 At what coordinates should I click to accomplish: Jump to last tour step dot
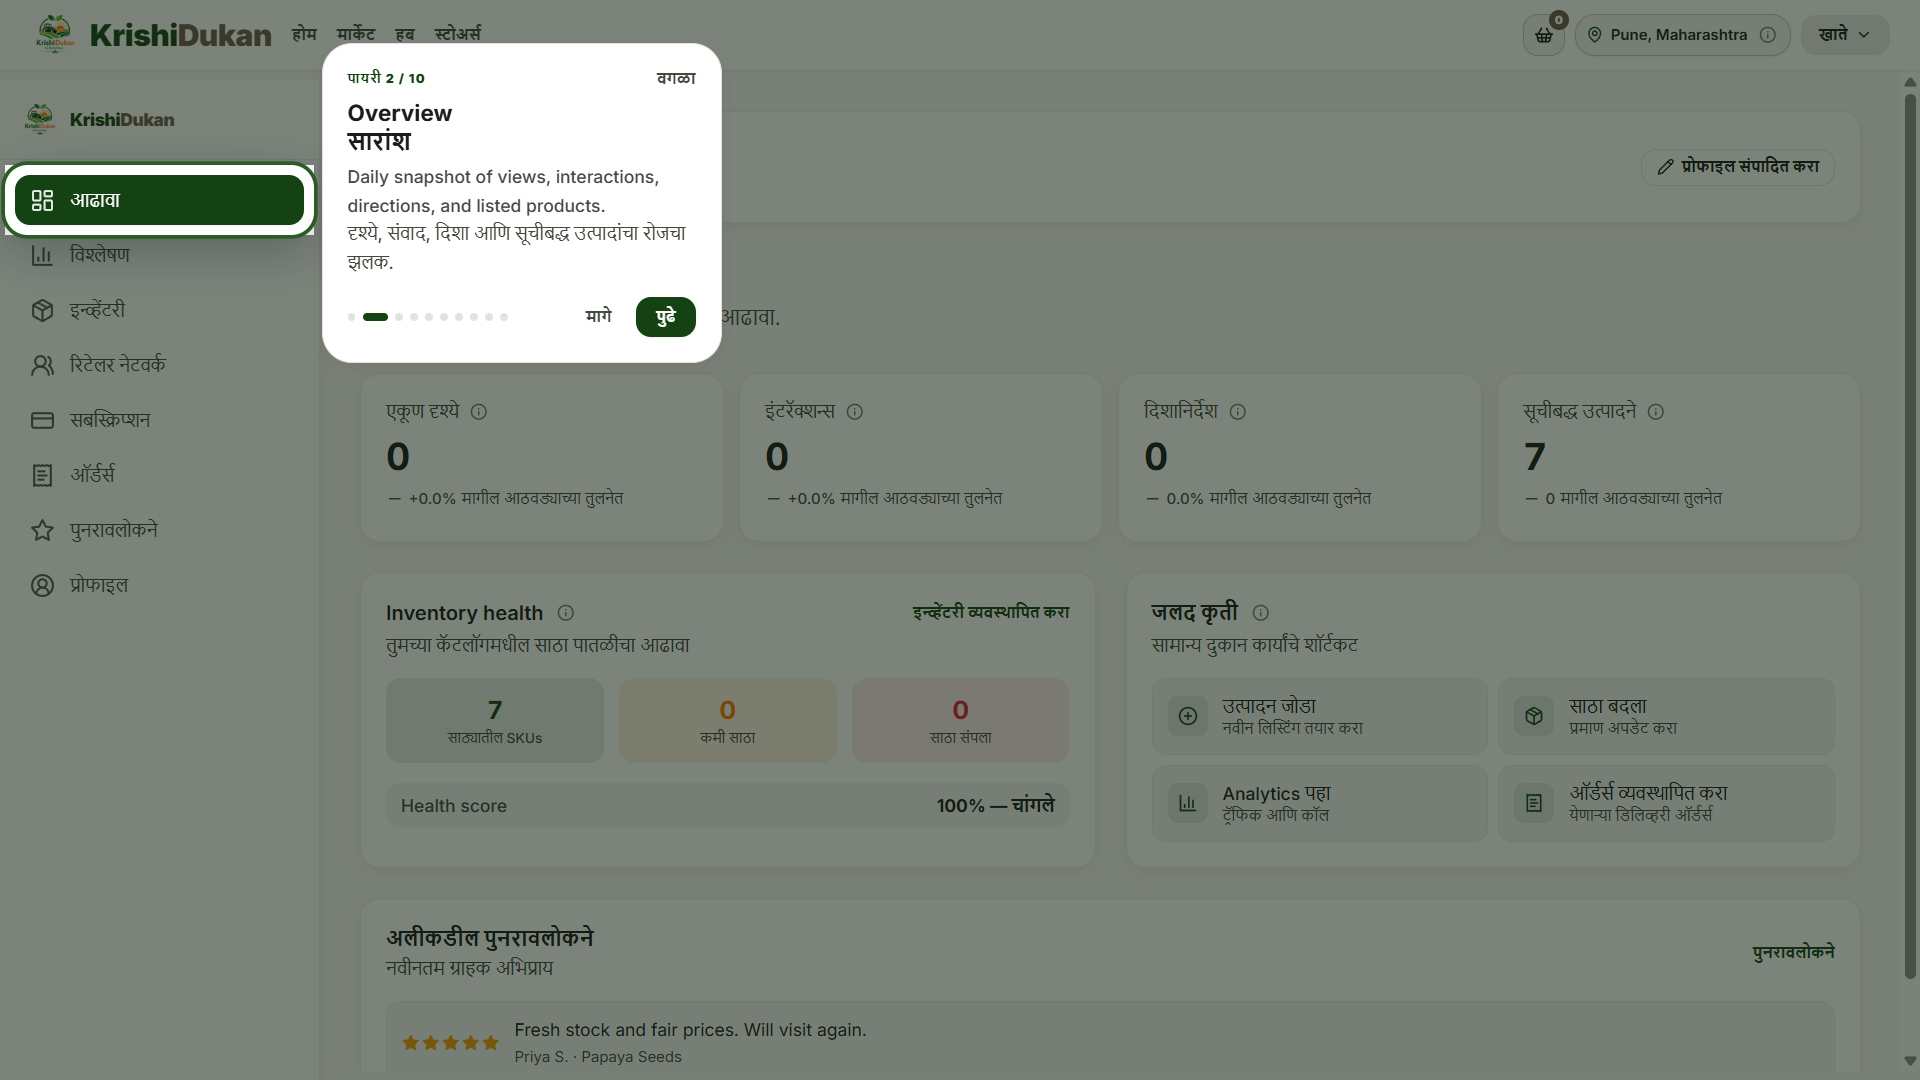coord(504,317)
